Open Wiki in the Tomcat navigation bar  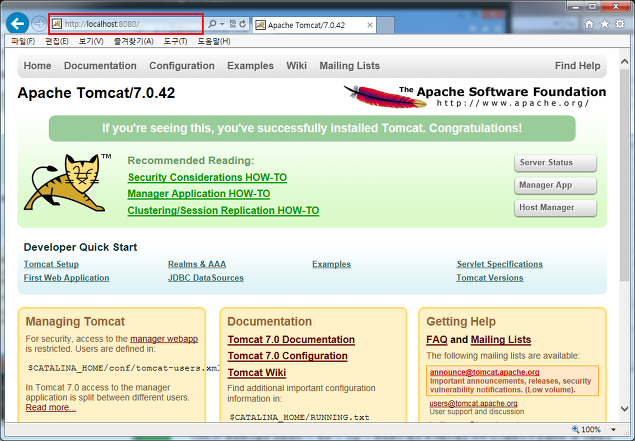click(x=296, y=66)
